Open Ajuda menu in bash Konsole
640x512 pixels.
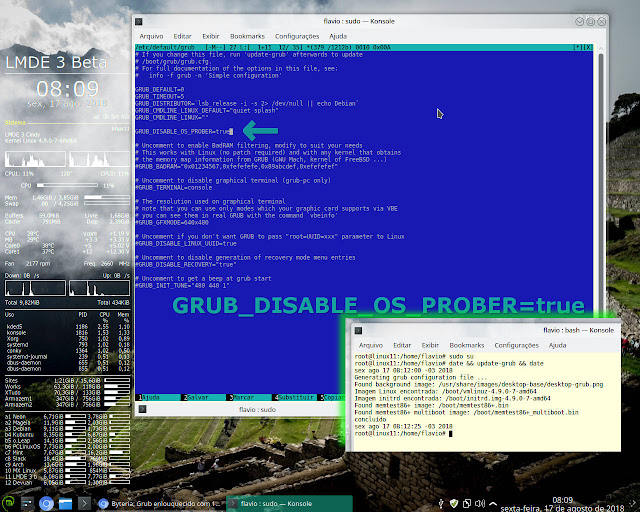(x=557, y=345)
